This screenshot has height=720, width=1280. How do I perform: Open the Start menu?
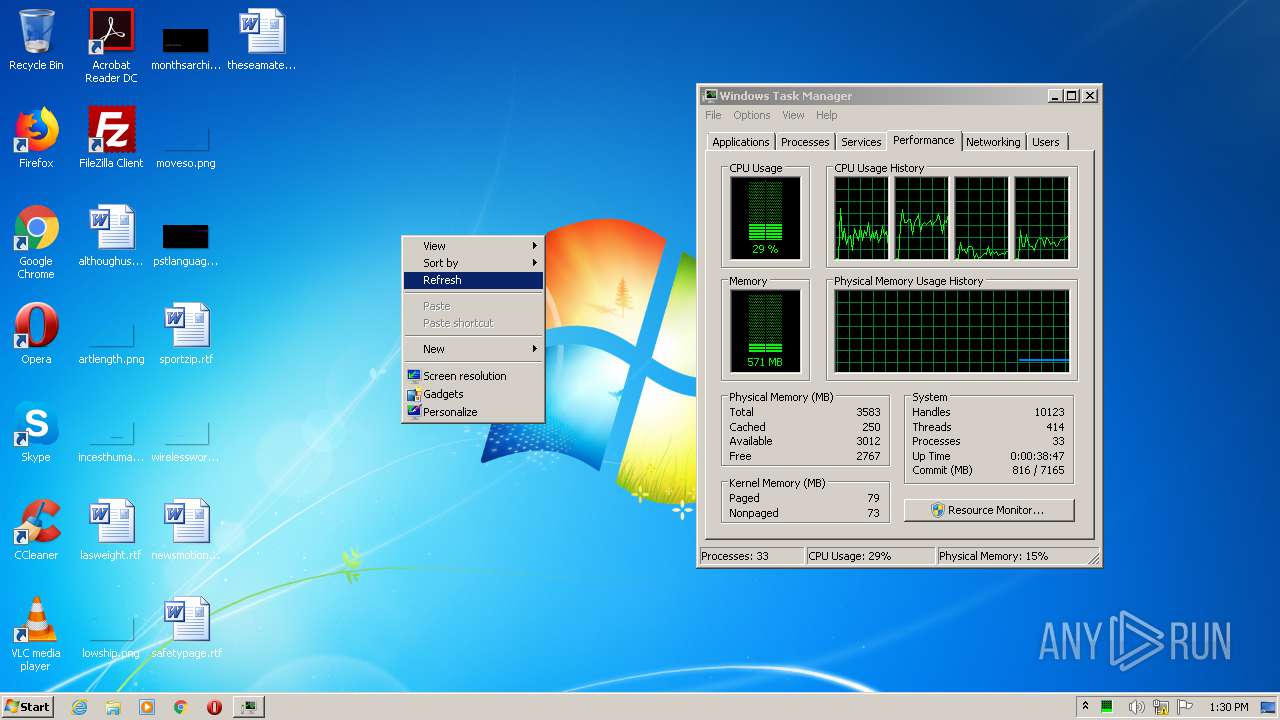click(28, 707)
